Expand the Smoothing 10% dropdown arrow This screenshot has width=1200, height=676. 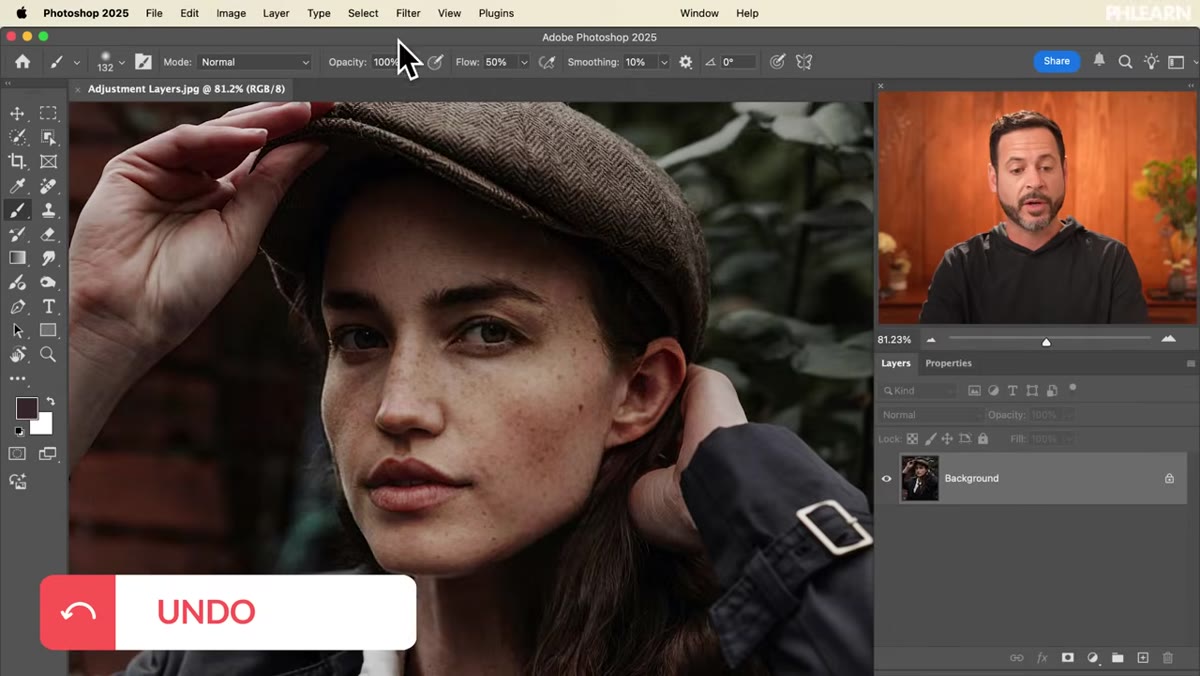click(x=663, y=62)
